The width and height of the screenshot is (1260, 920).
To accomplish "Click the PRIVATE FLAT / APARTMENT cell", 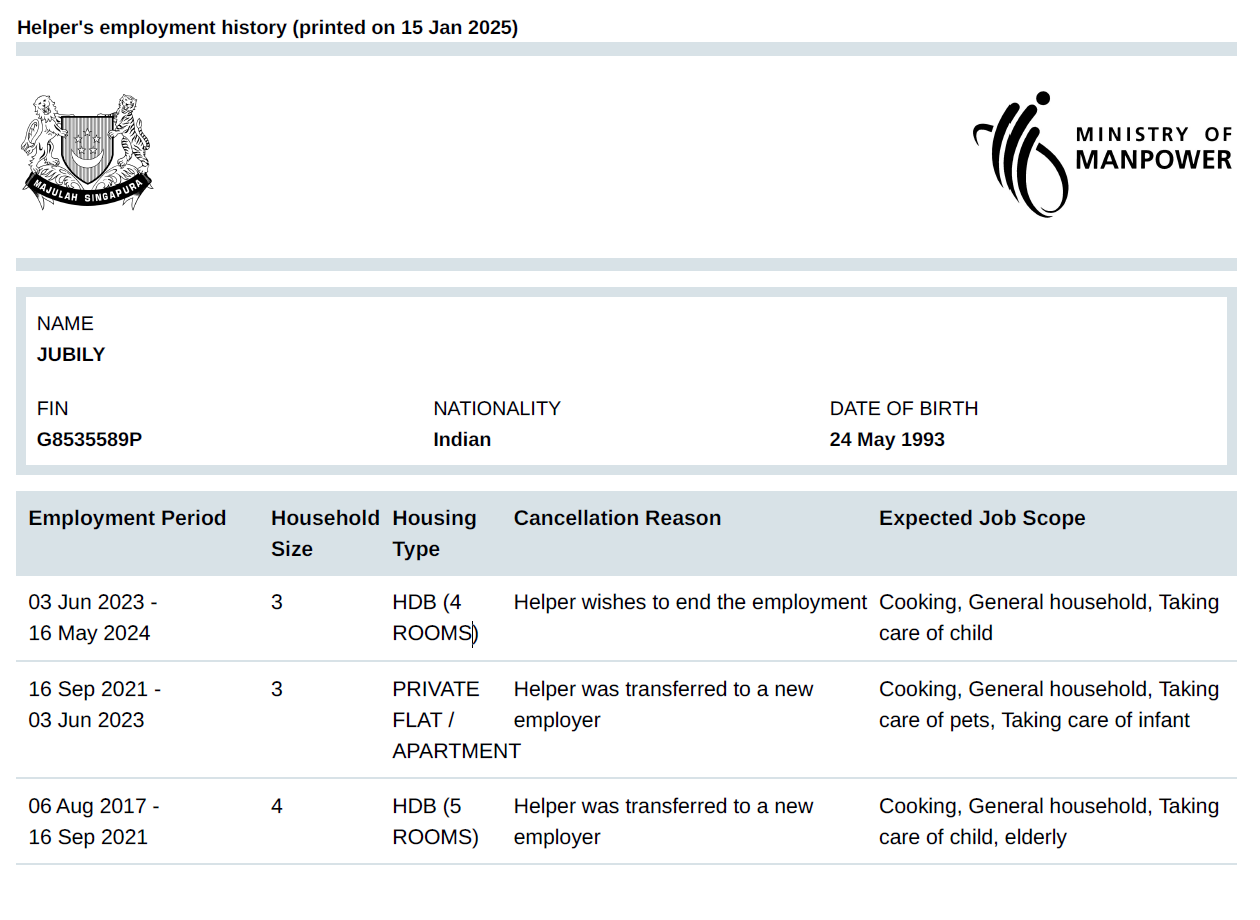I will [455, 720].
